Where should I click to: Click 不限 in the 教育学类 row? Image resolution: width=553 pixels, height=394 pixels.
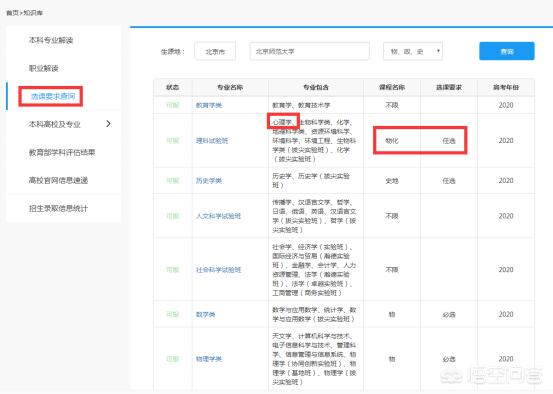(x=392, y=105)
